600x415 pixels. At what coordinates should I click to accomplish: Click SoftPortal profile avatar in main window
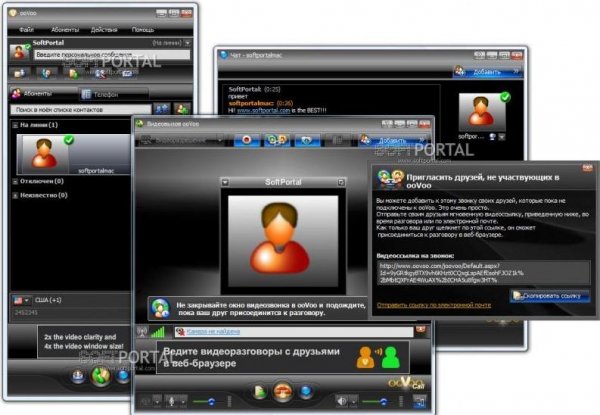click(19, 52)
